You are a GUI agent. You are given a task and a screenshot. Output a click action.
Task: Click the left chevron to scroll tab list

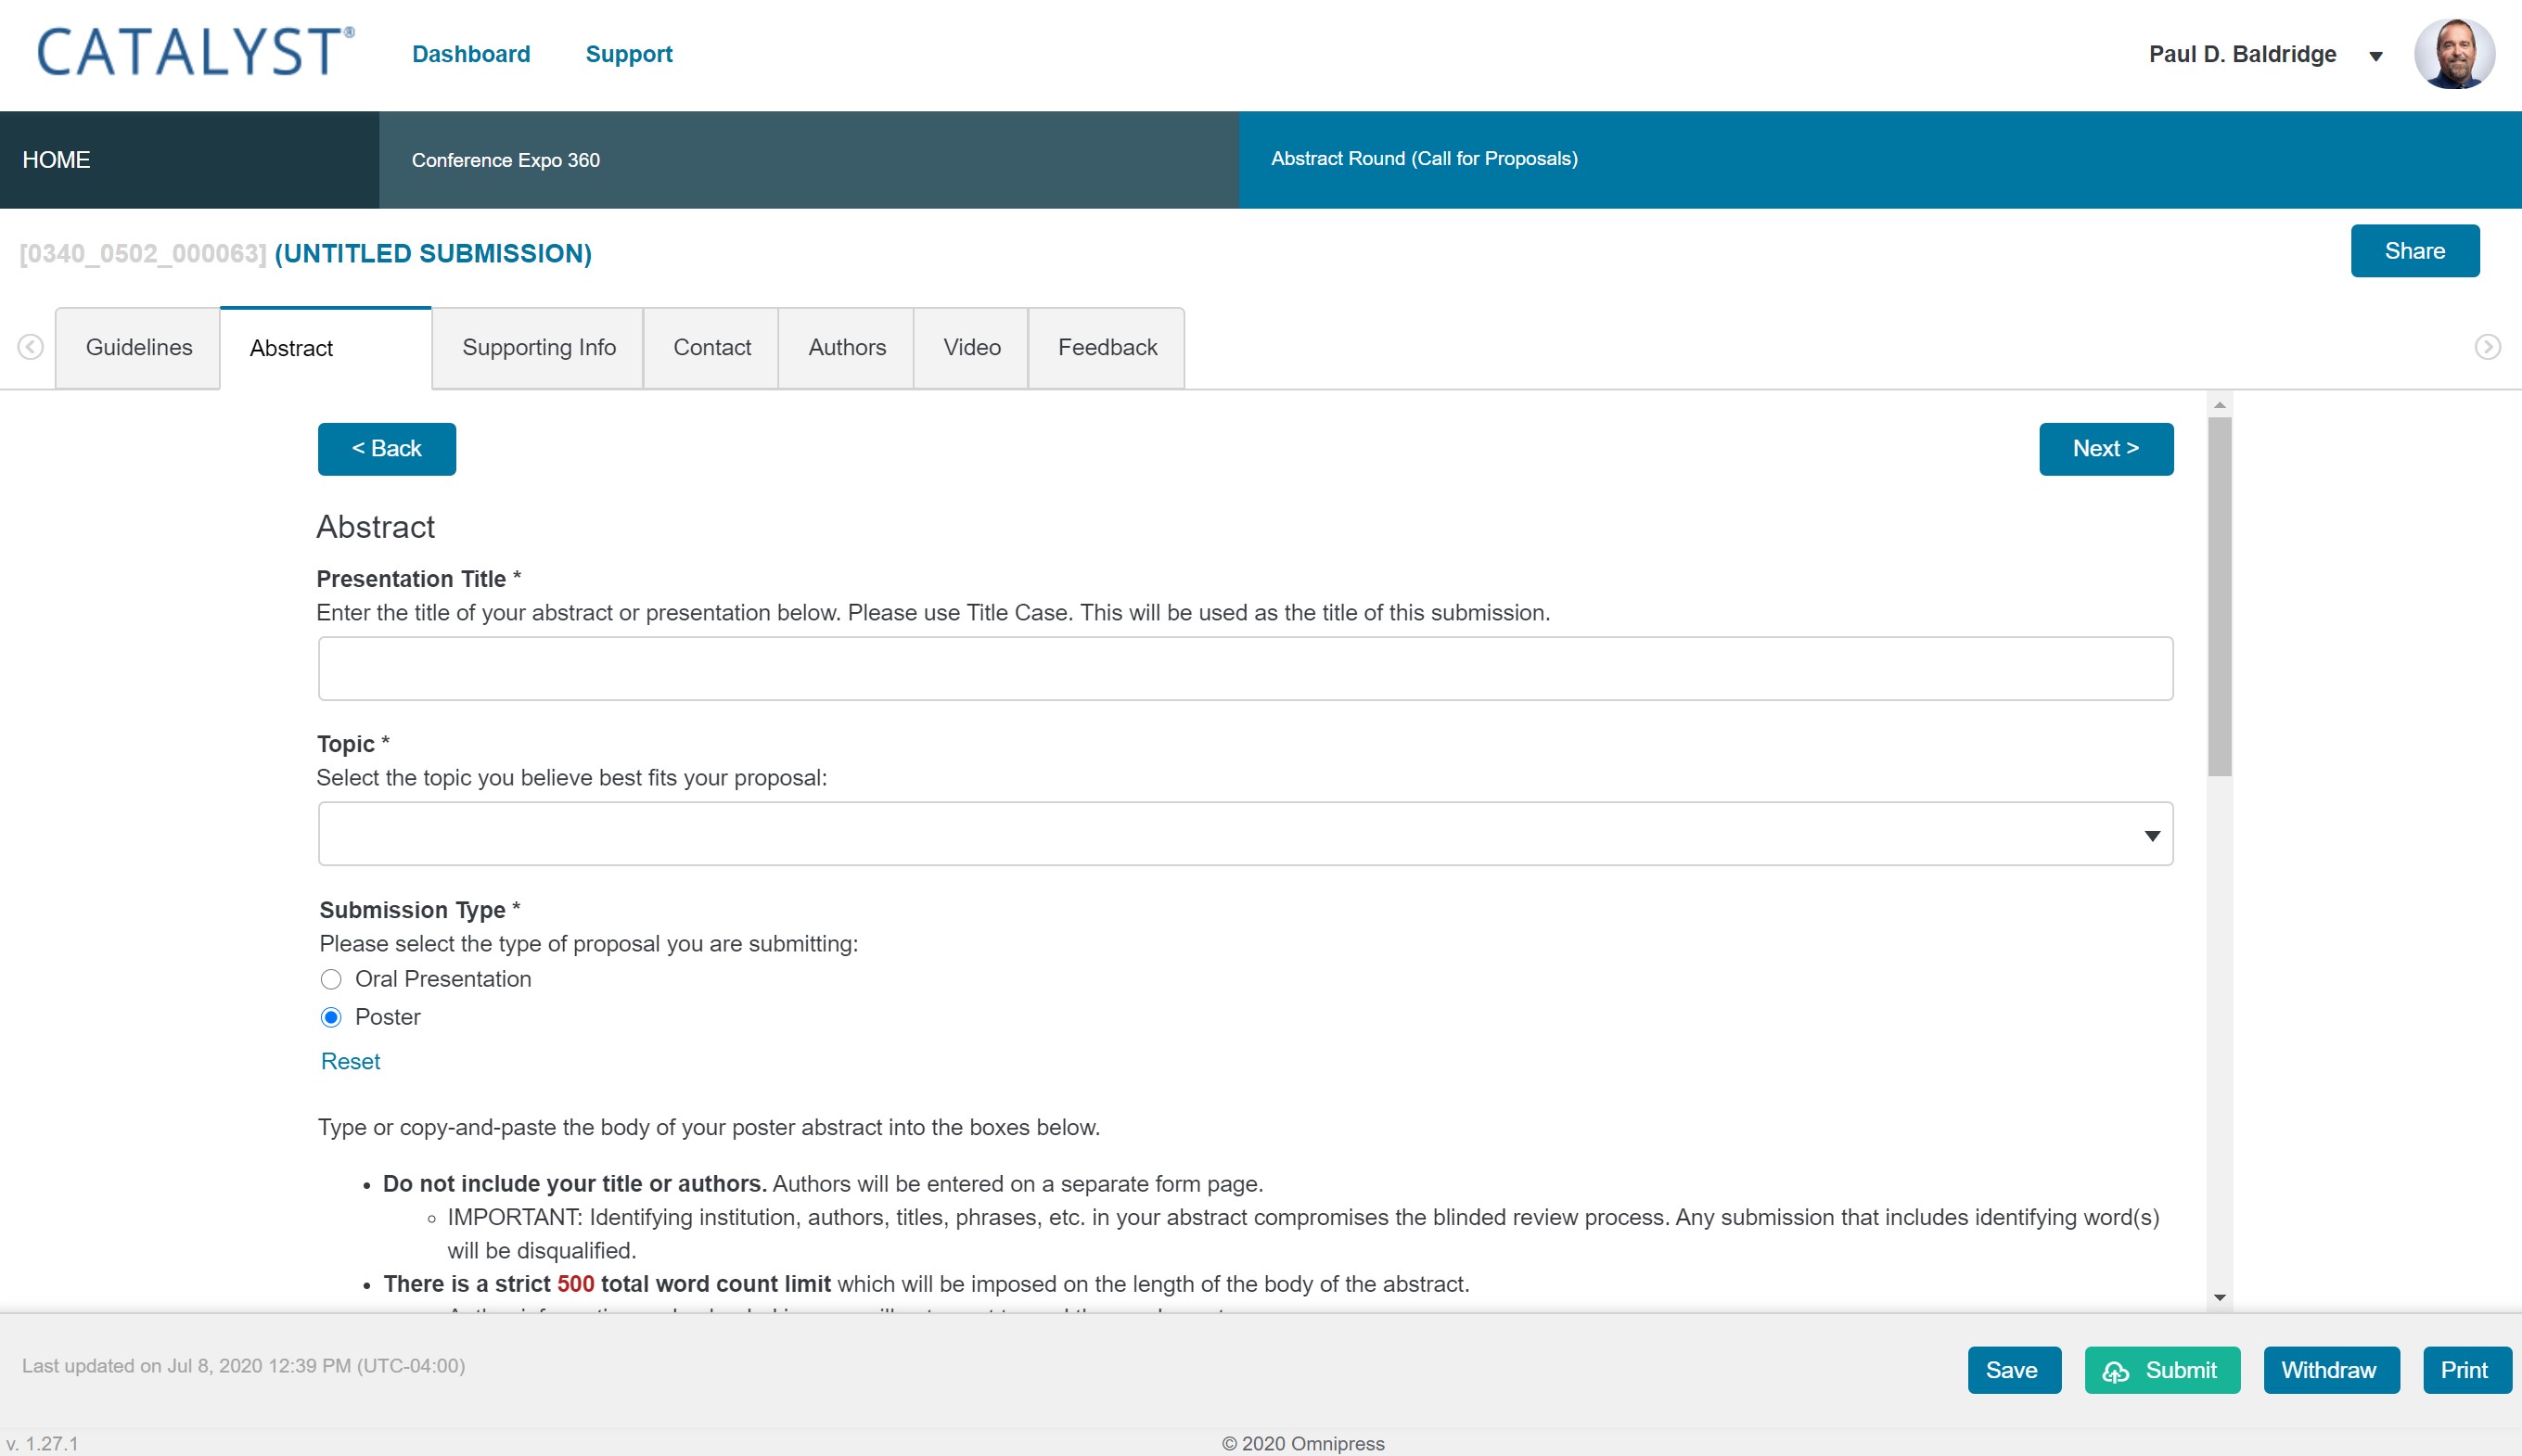click(x=30, y=347)
